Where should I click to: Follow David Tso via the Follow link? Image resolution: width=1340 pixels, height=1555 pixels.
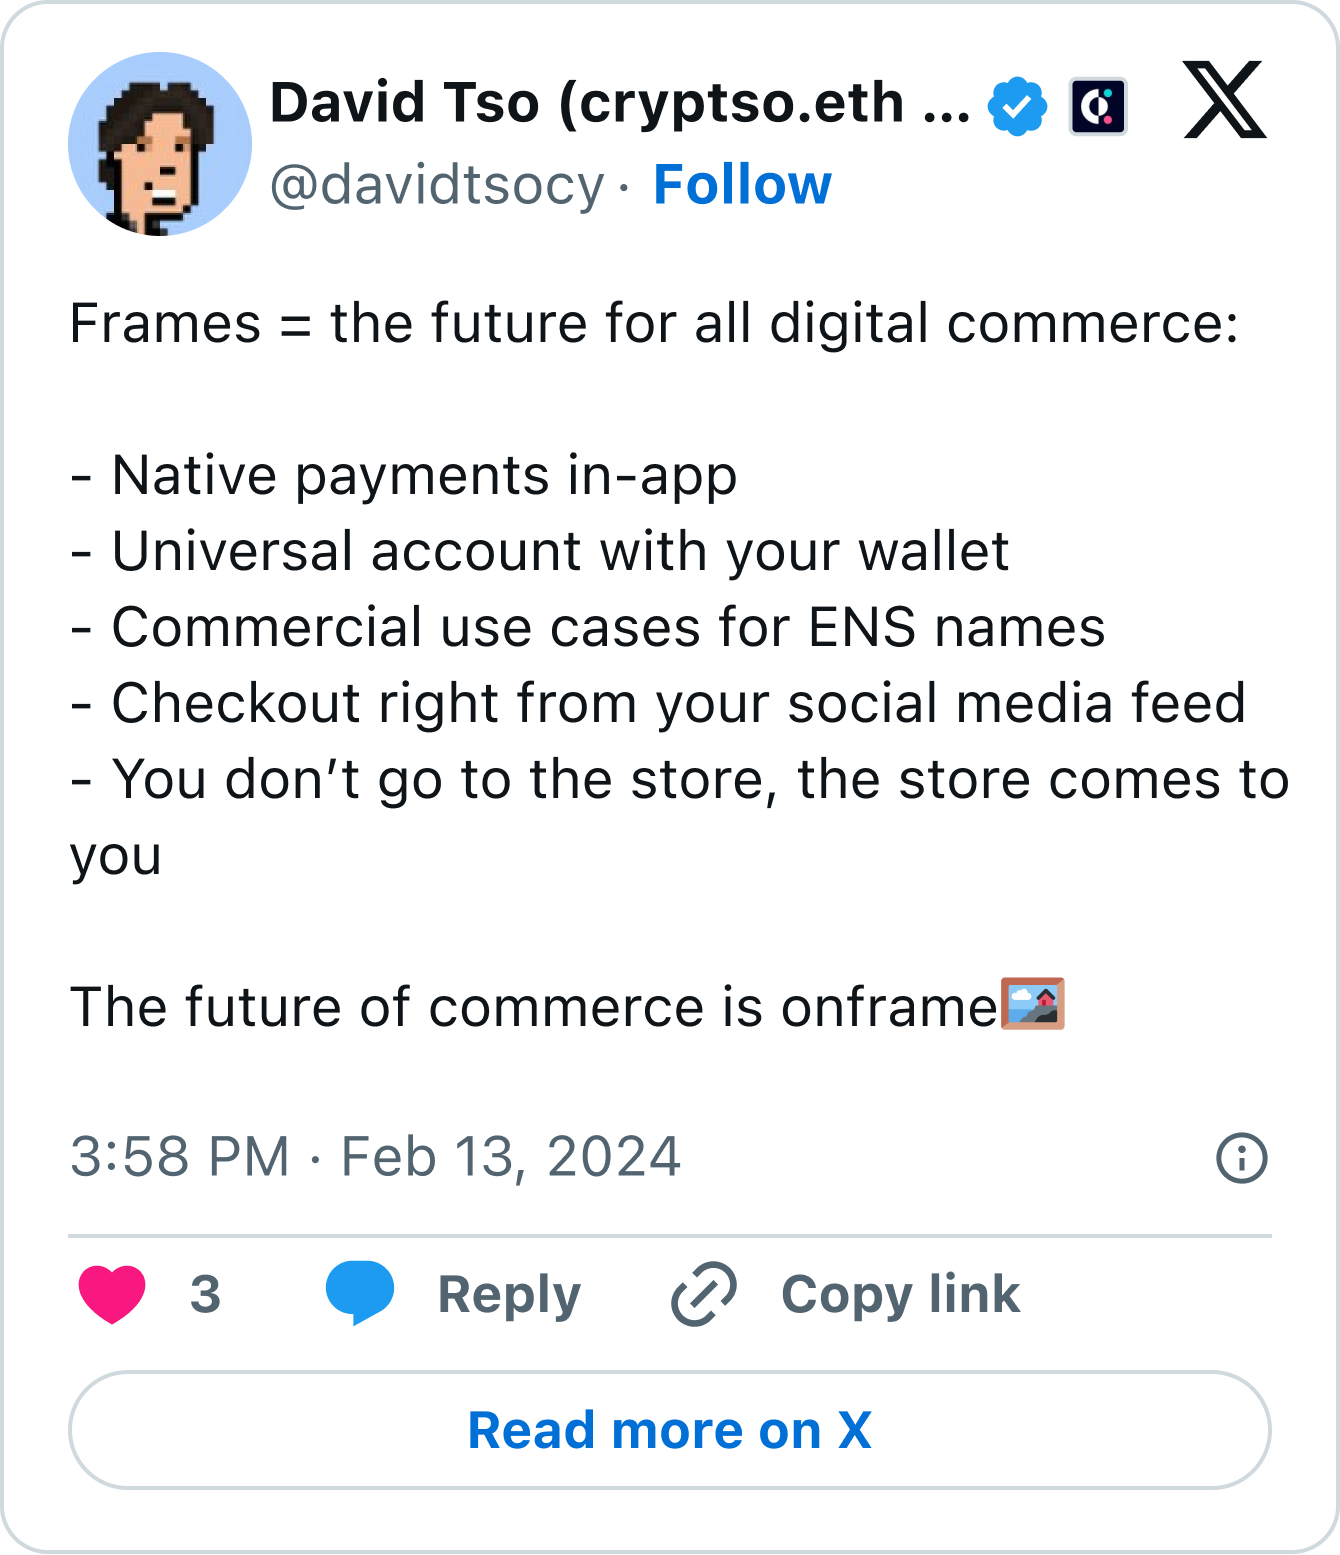click(742, 185)
